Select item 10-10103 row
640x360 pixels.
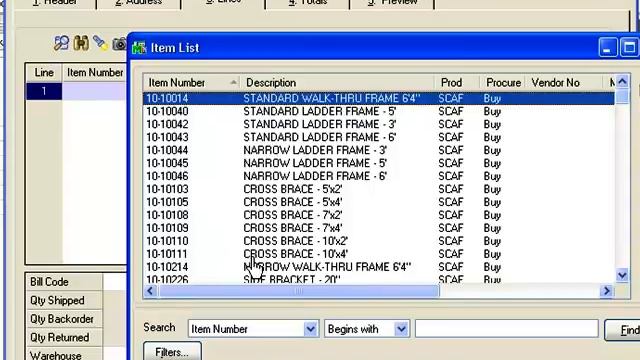click(379, 189)
